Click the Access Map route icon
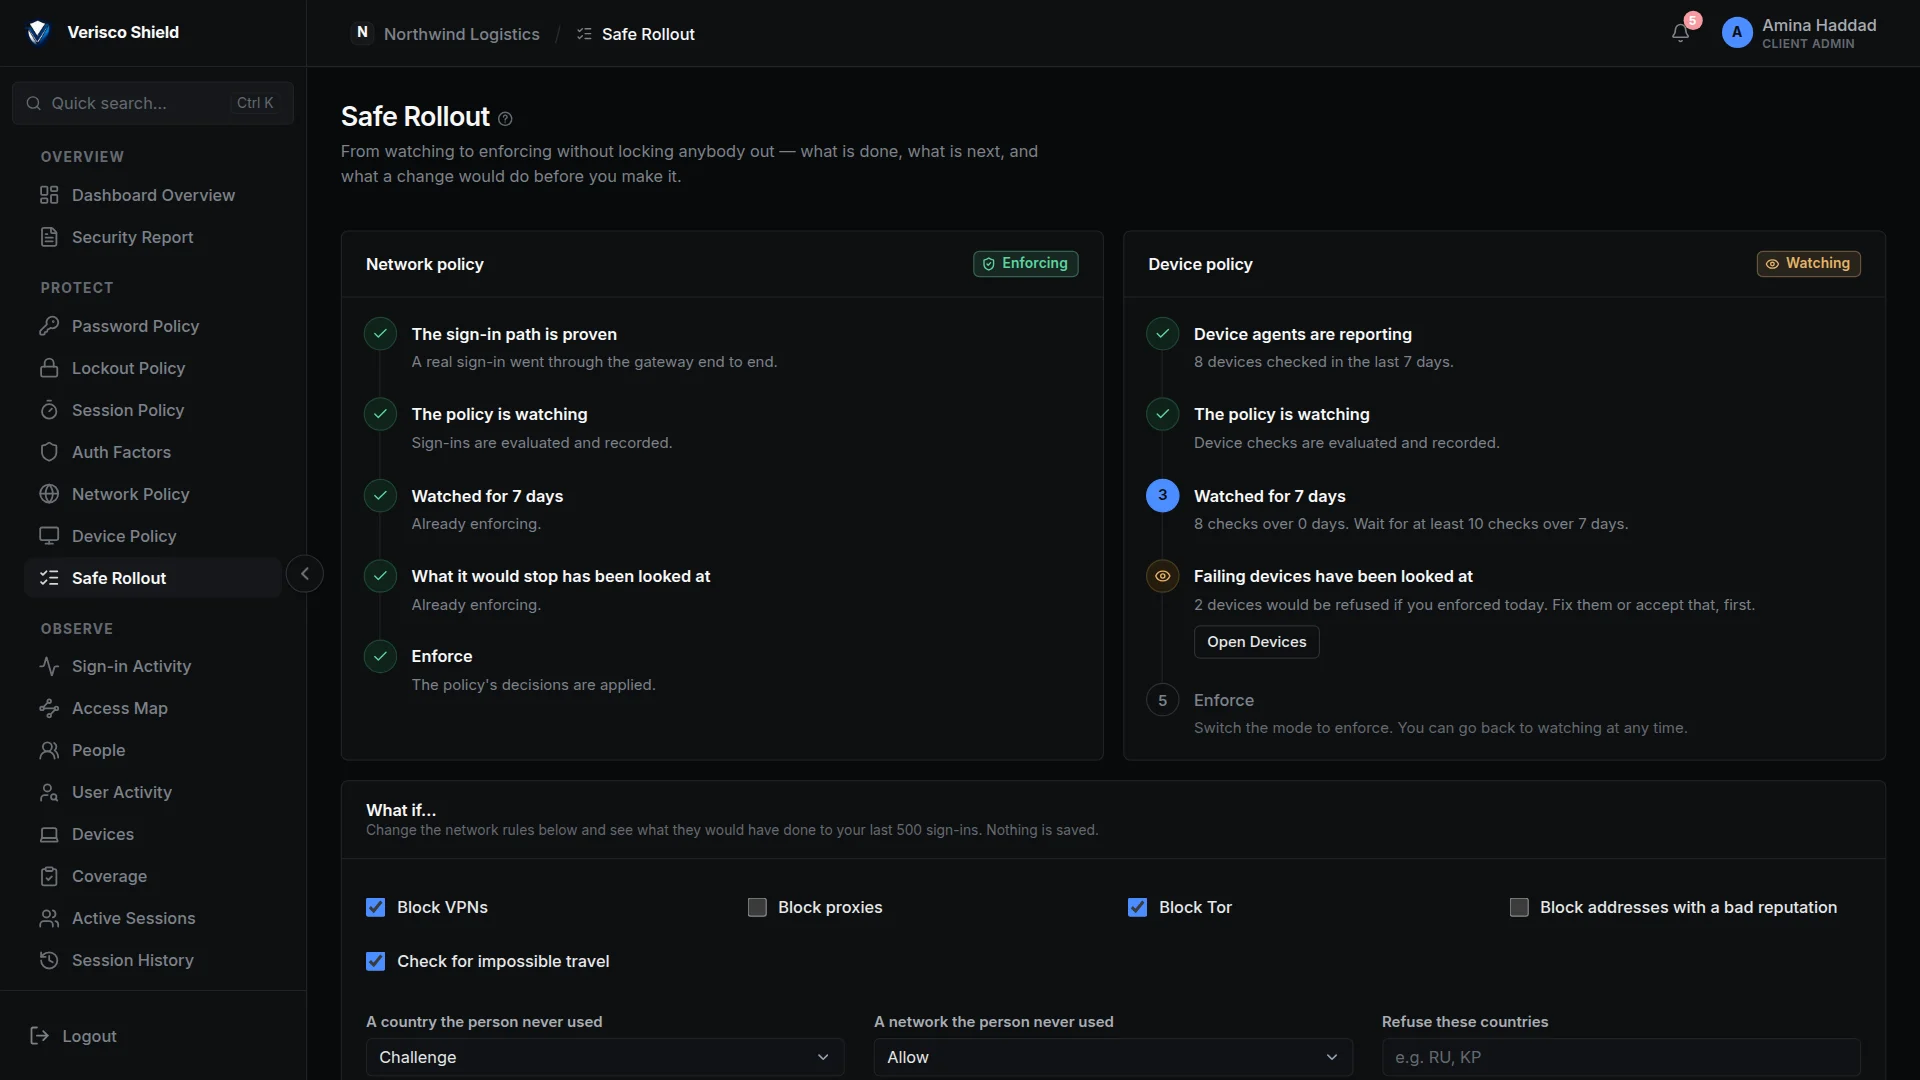Image resolution: width=1920 pixels, height=1080 pixels. (x=49, y=708)
